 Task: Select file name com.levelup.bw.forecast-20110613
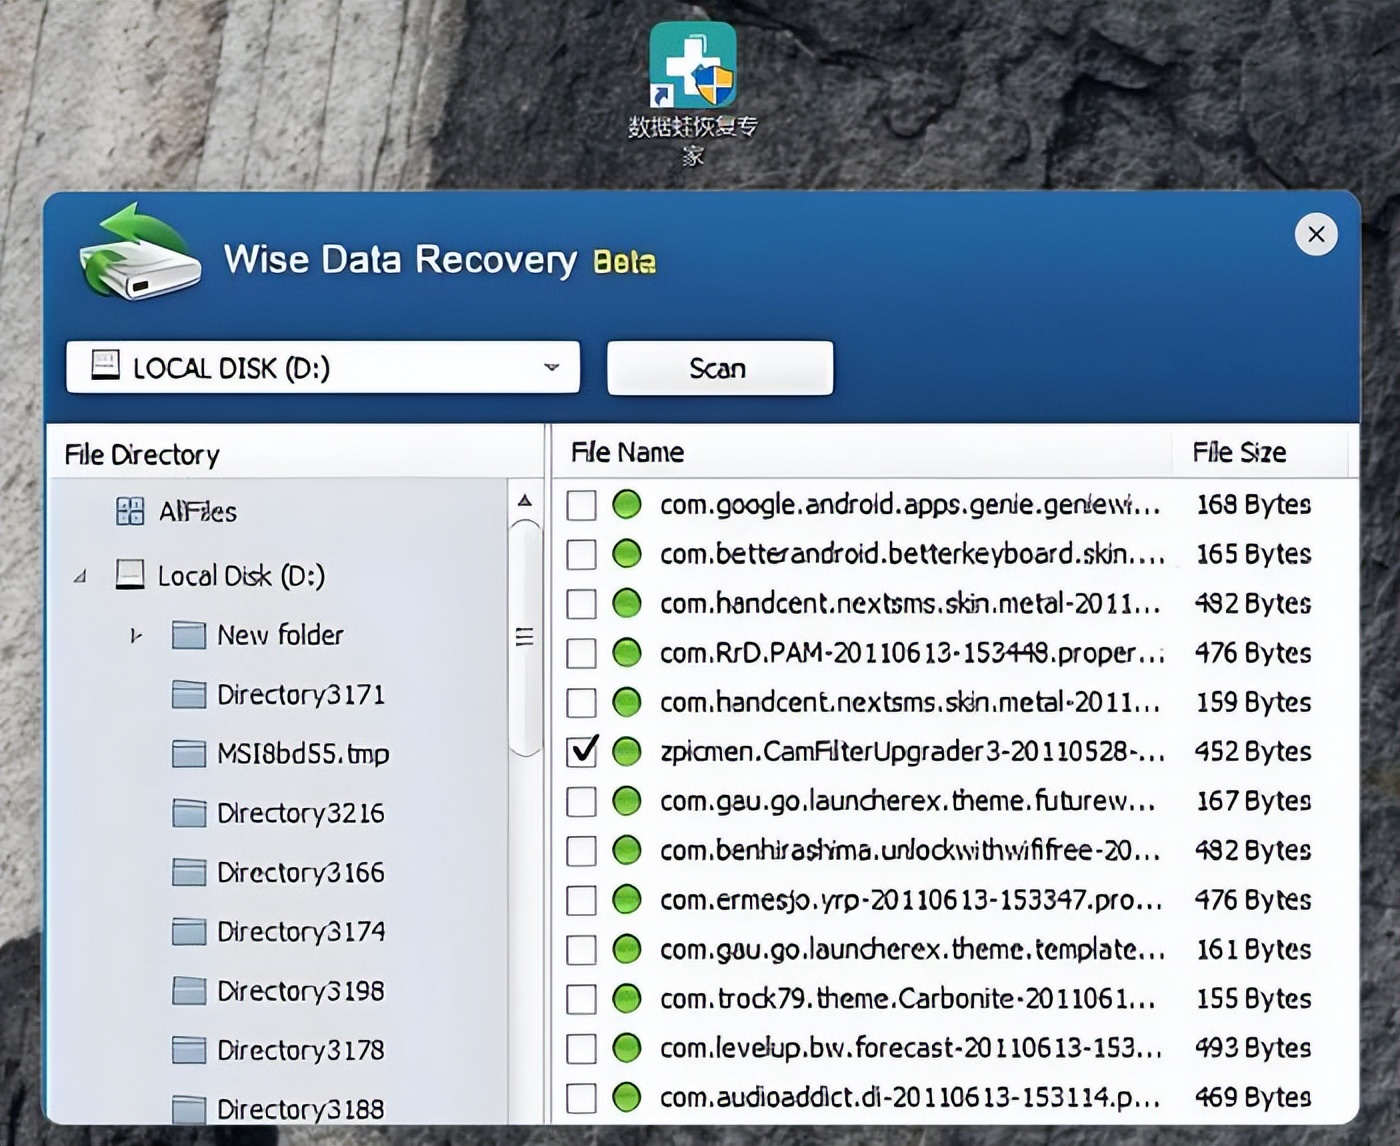pyautogui.click(x=911, y=1048)
